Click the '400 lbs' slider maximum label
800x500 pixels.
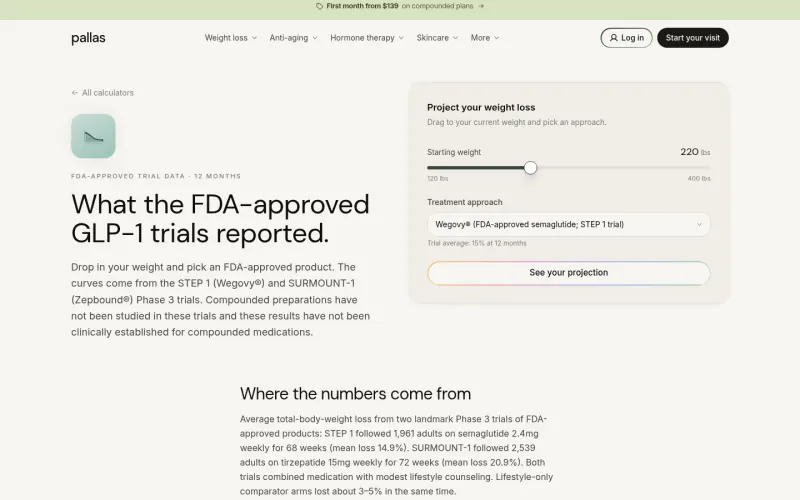[x=699, y=179]
